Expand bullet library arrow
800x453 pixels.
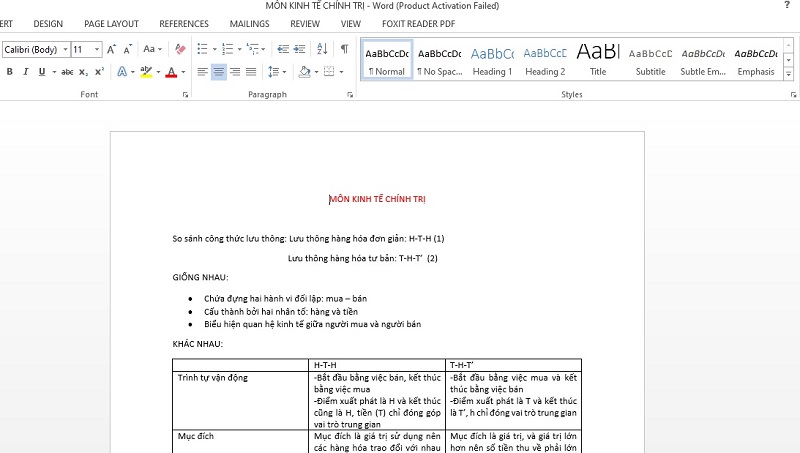pos(214,49)
